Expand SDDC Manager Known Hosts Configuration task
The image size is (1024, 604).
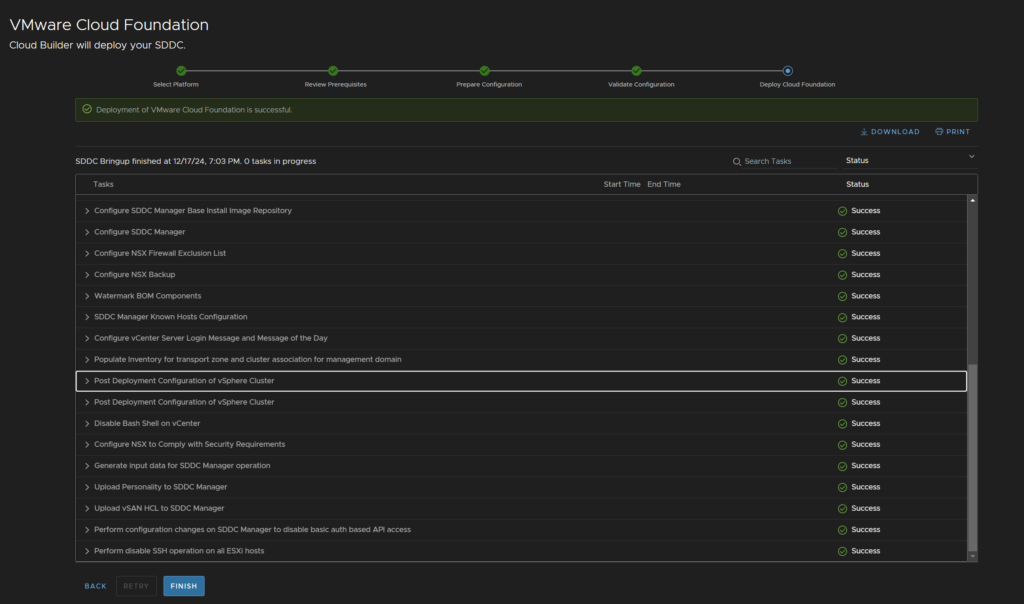coord(87,317)
